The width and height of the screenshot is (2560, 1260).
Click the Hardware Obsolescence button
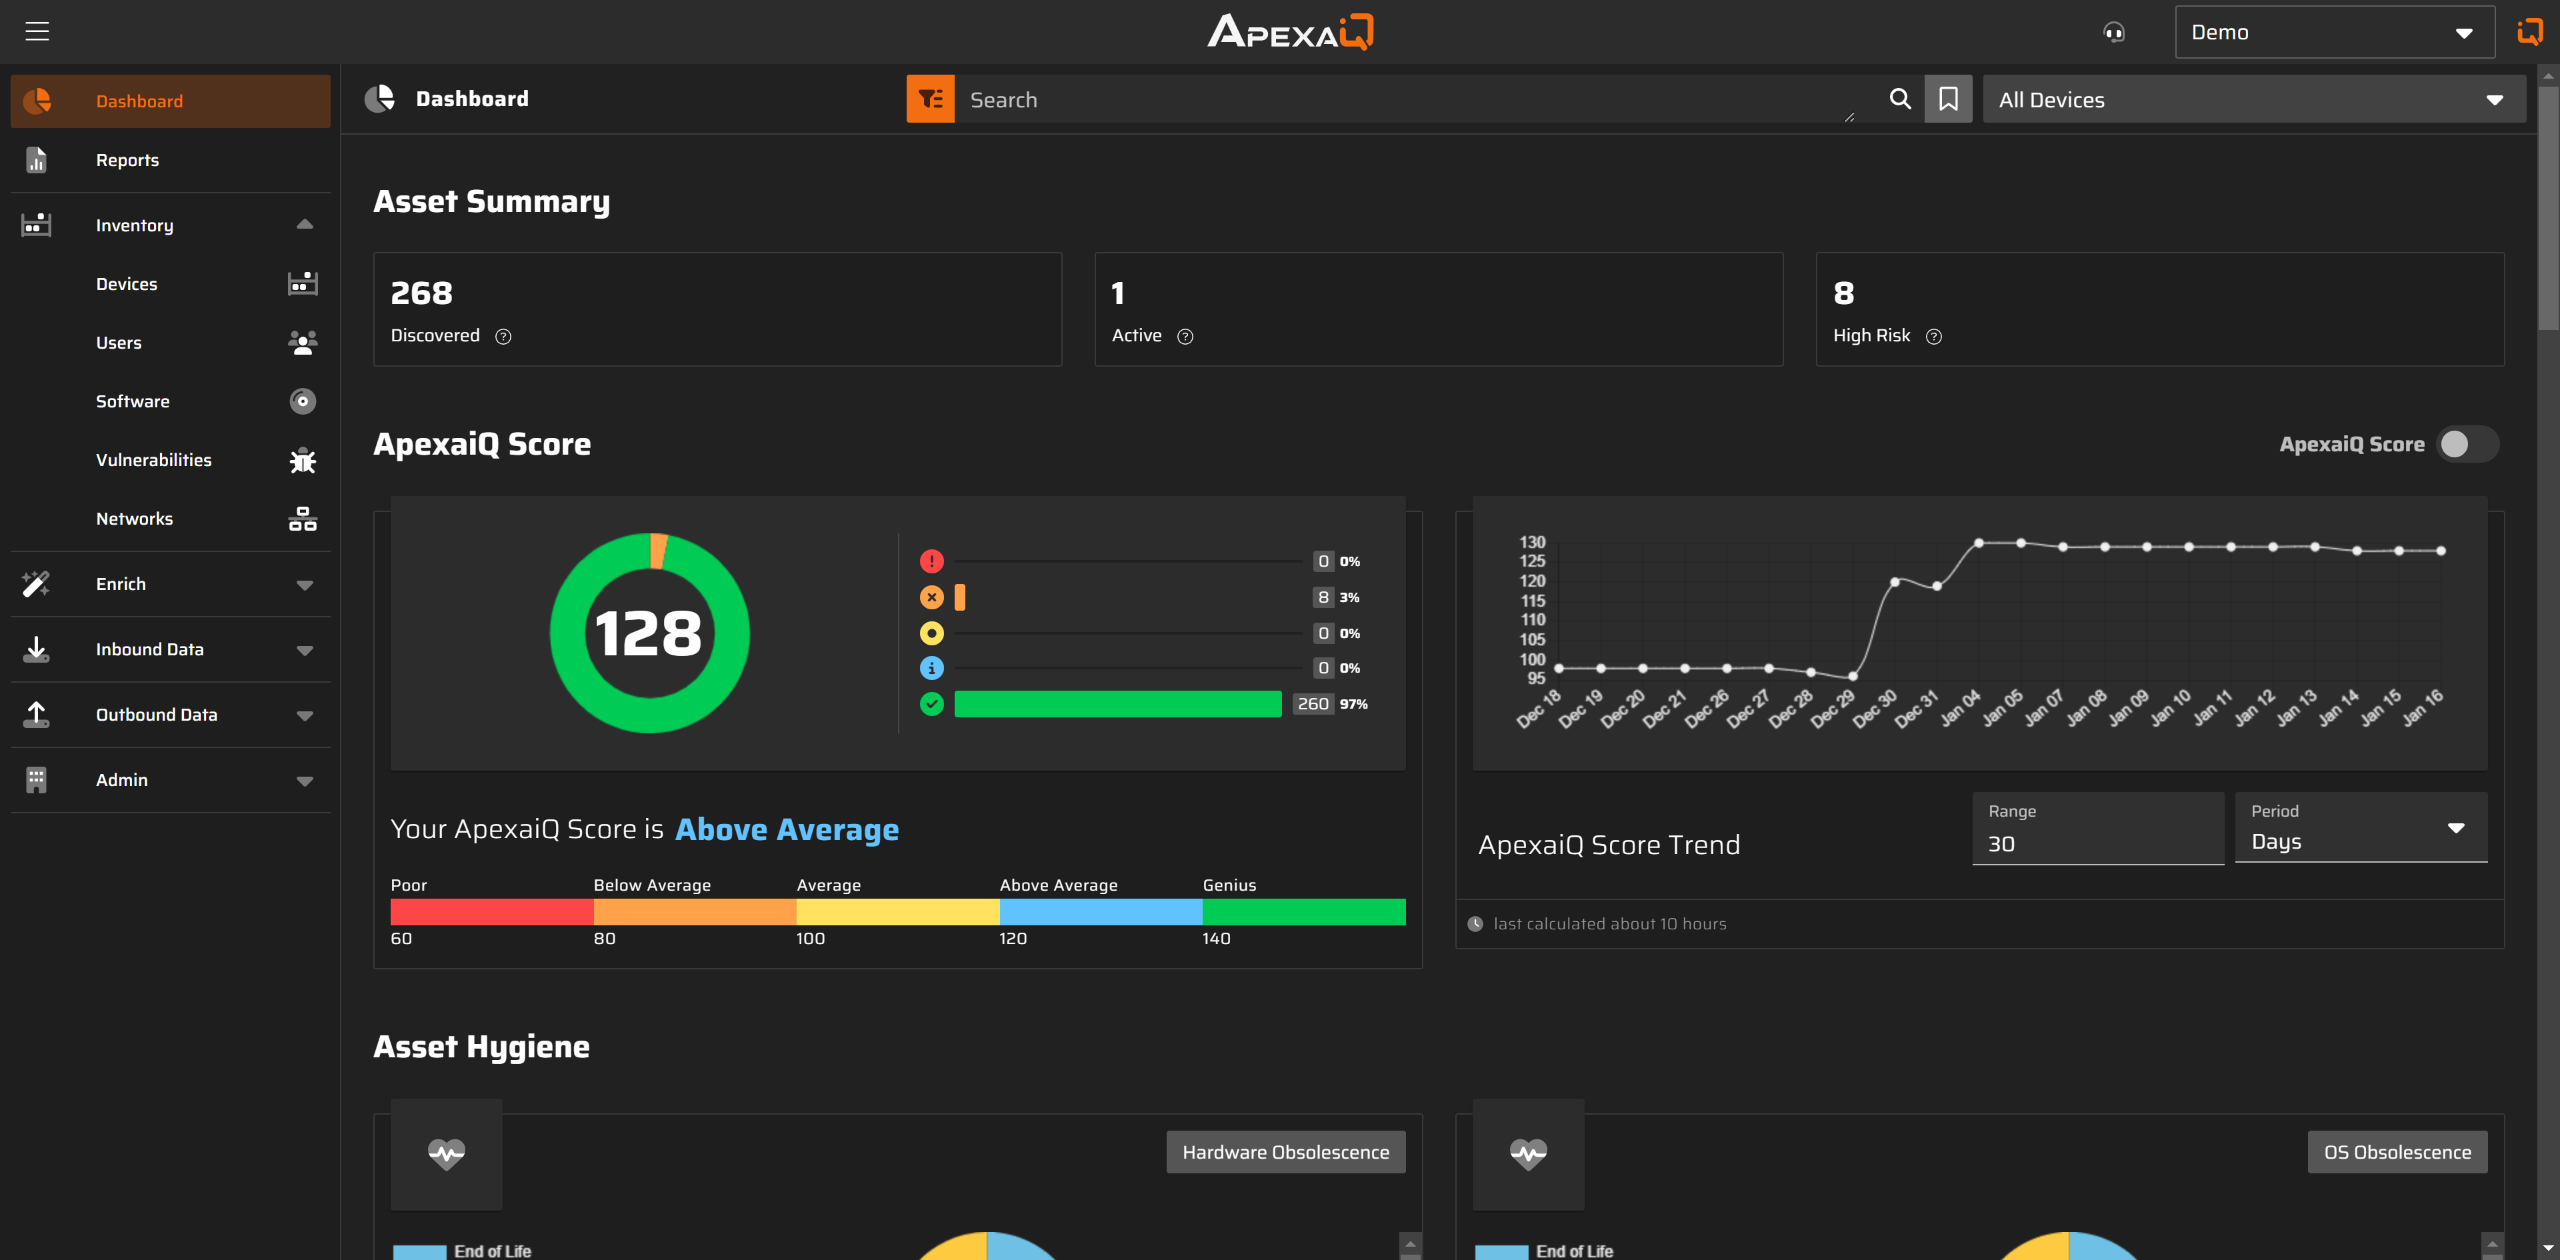click(x=1285, y=1152)
